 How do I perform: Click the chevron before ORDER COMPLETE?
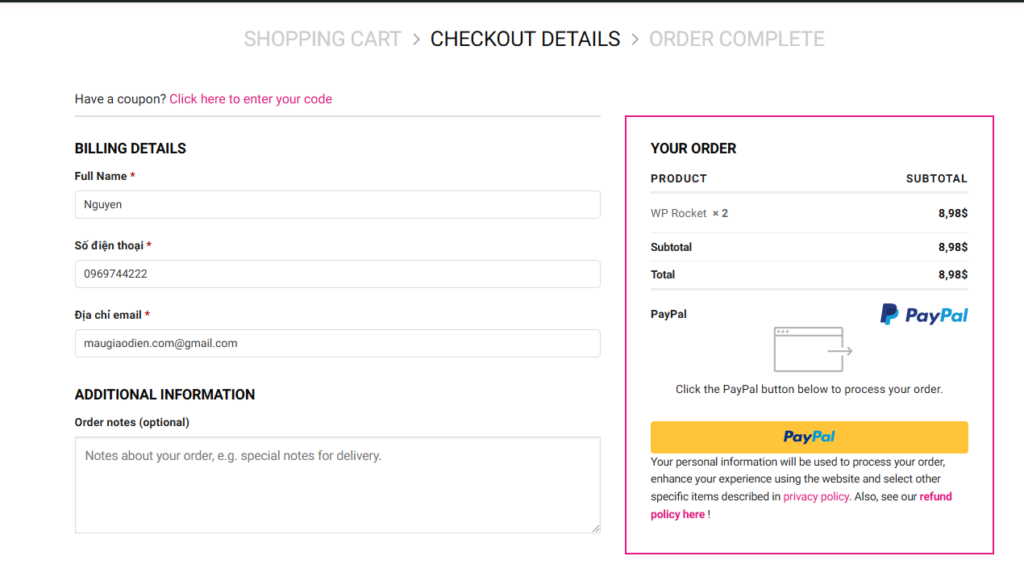tap(635, 40)
